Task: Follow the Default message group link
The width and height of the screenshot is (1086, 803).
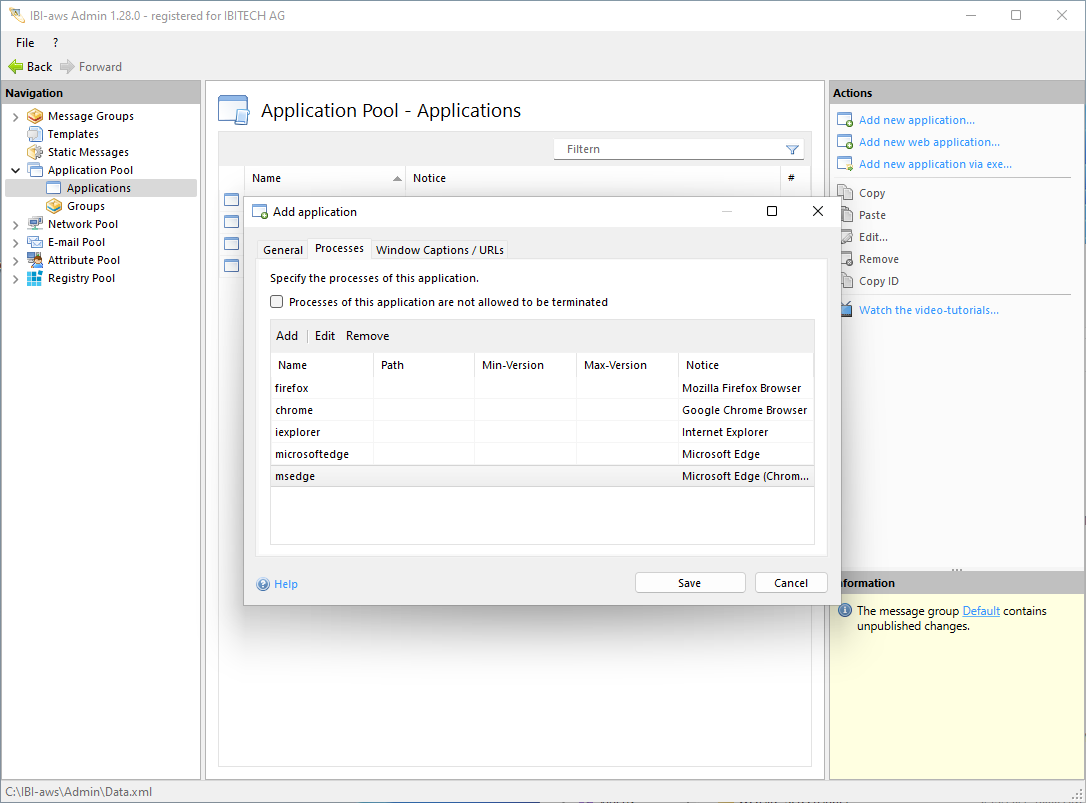Action: coord(980,611)
